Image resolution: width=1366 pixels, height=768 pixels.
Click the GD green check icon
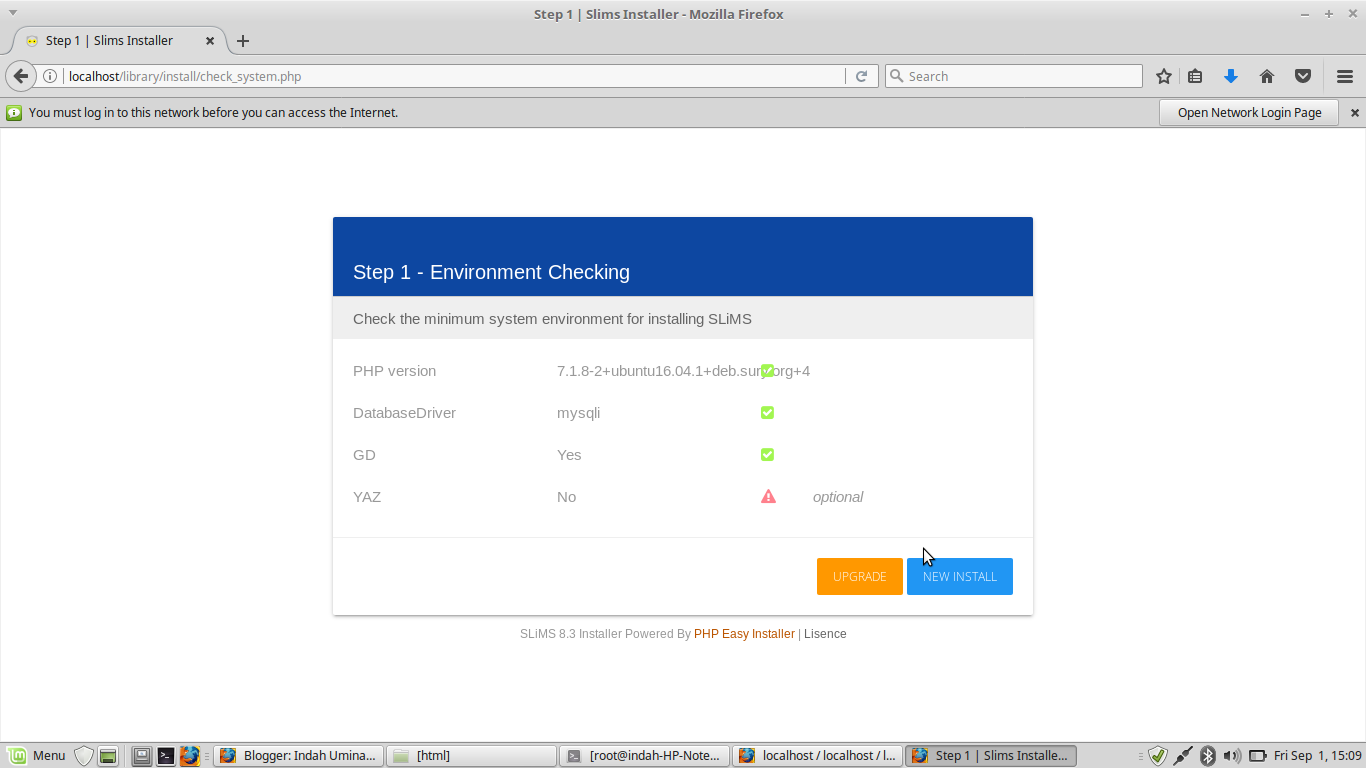[x=767, y=455]
